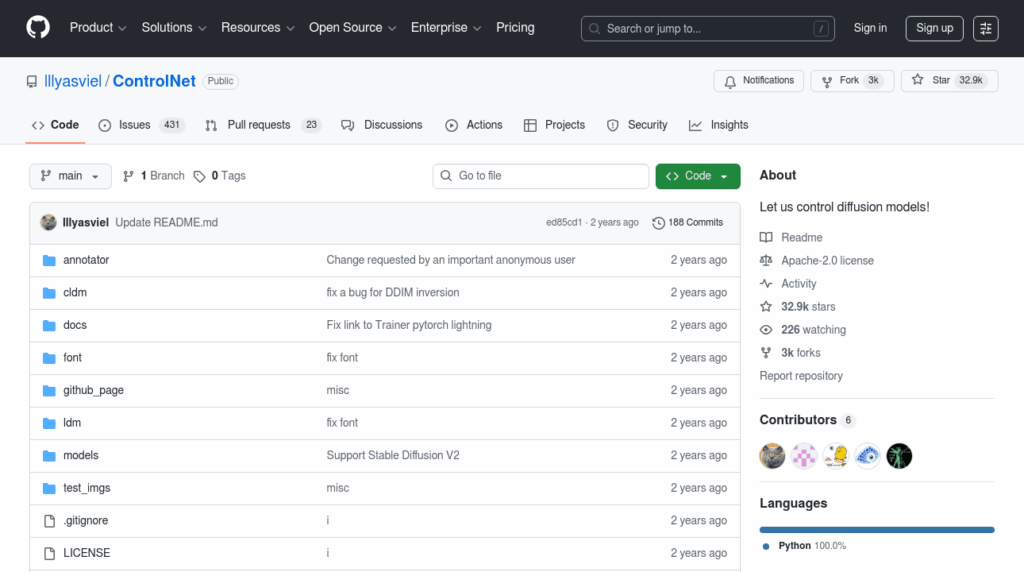Click the pink checkered contributor avatar

pos(804,456)
